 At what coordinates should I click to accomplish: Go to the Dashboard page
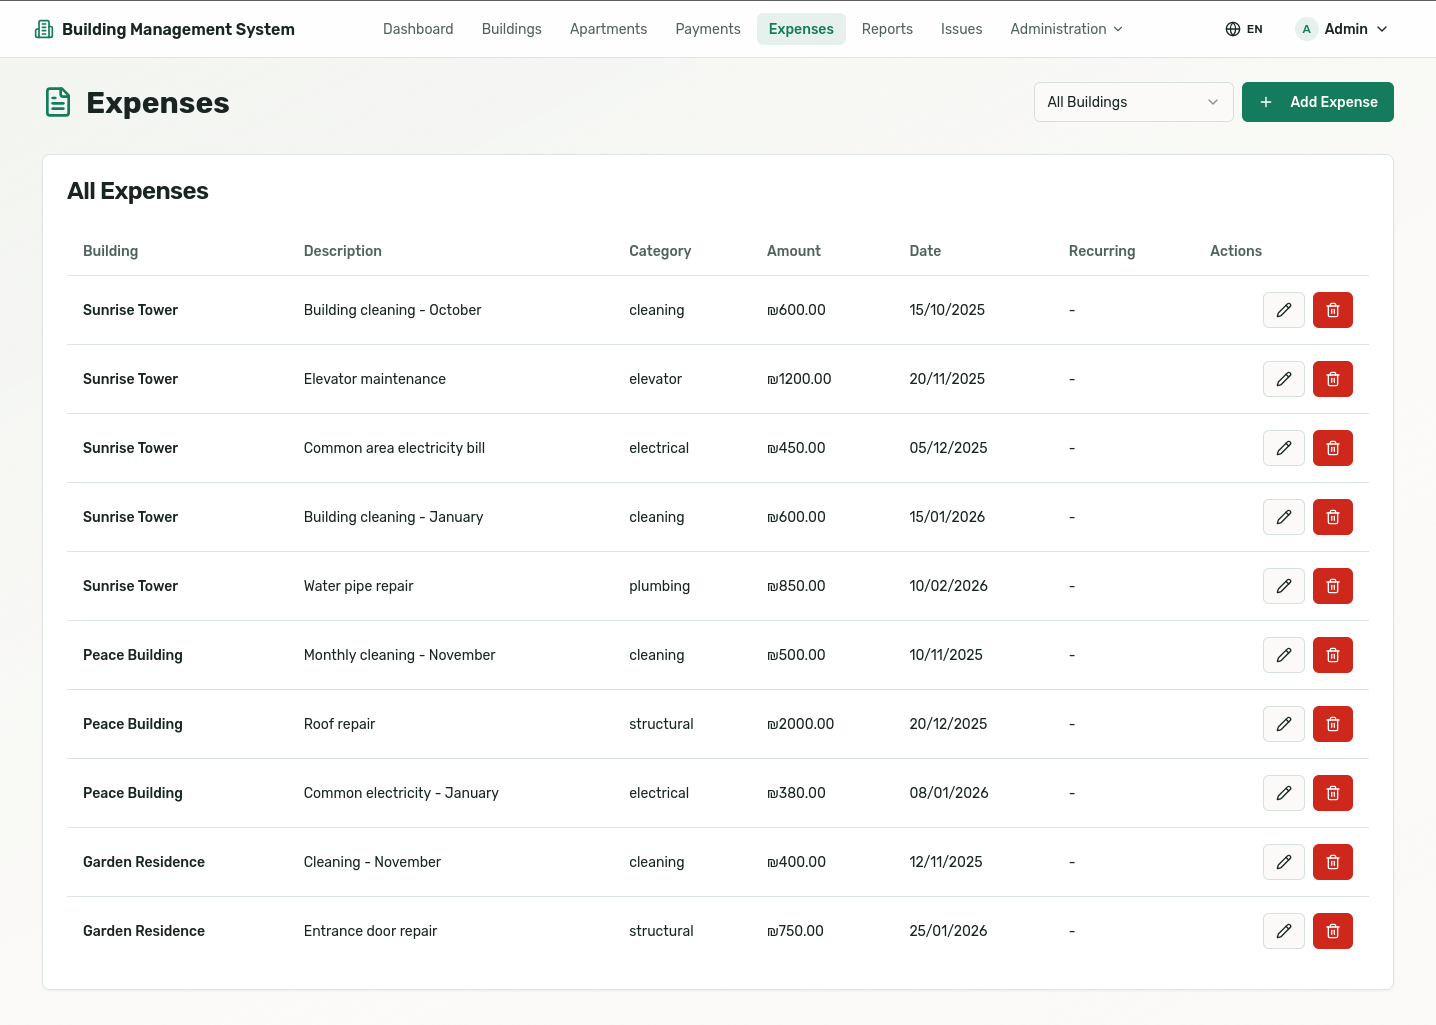click(x=418, y=29)
